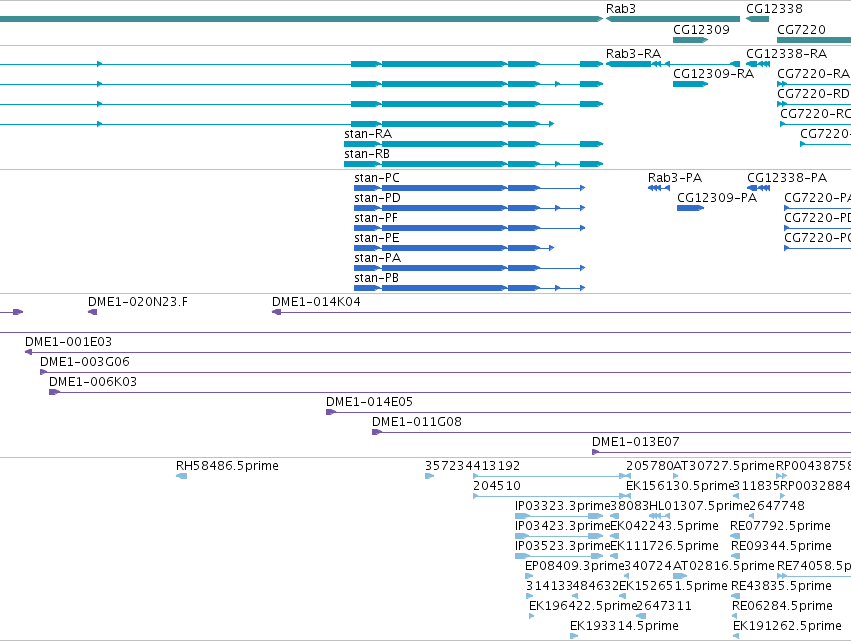This screenshot has width=851, height=641.
Task: Select the CG12309 gene label
Action: (x=701, y=30)
